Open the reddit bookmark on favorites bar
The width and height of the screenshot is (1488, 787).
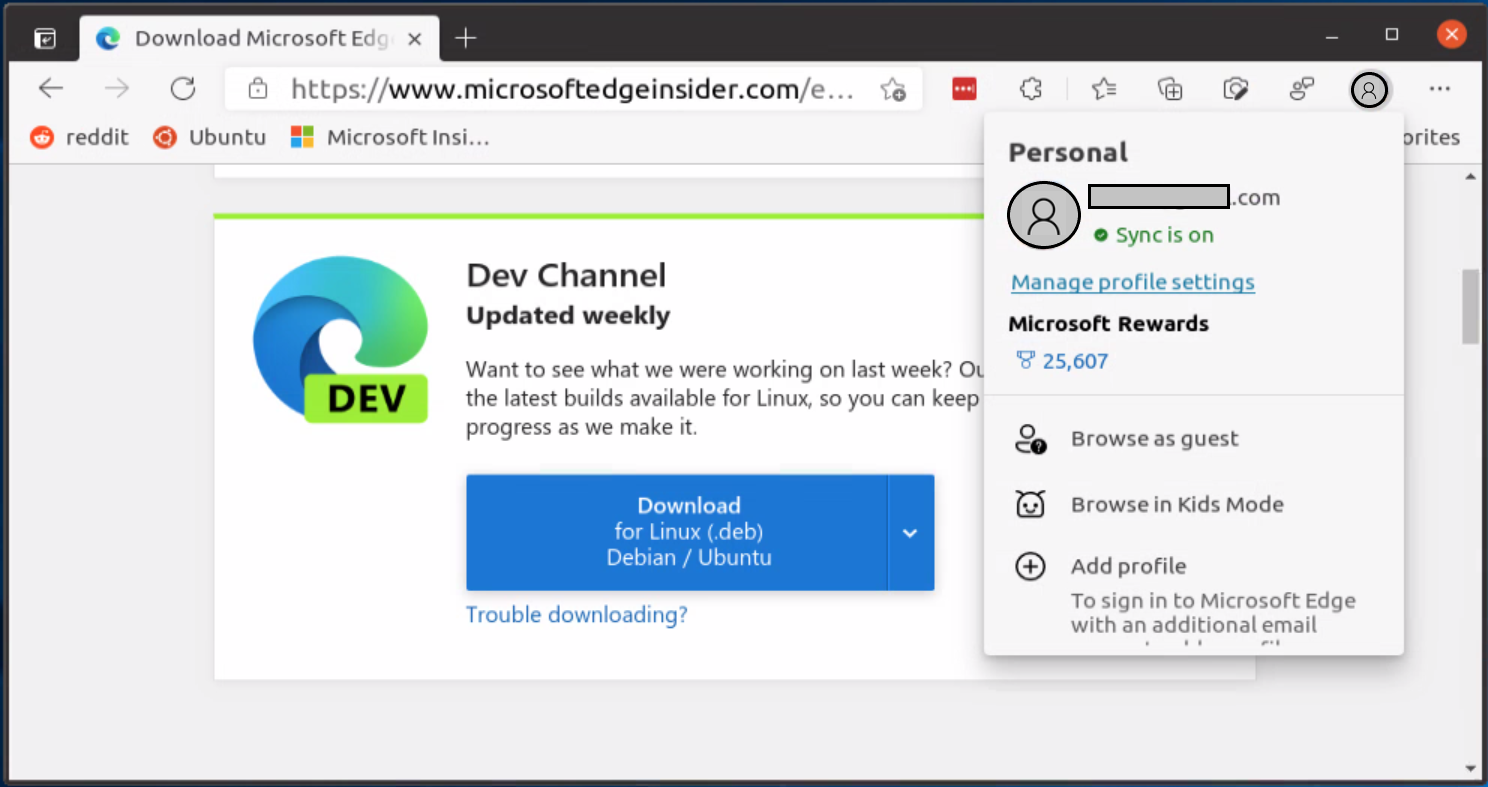(x=79, y=137)
